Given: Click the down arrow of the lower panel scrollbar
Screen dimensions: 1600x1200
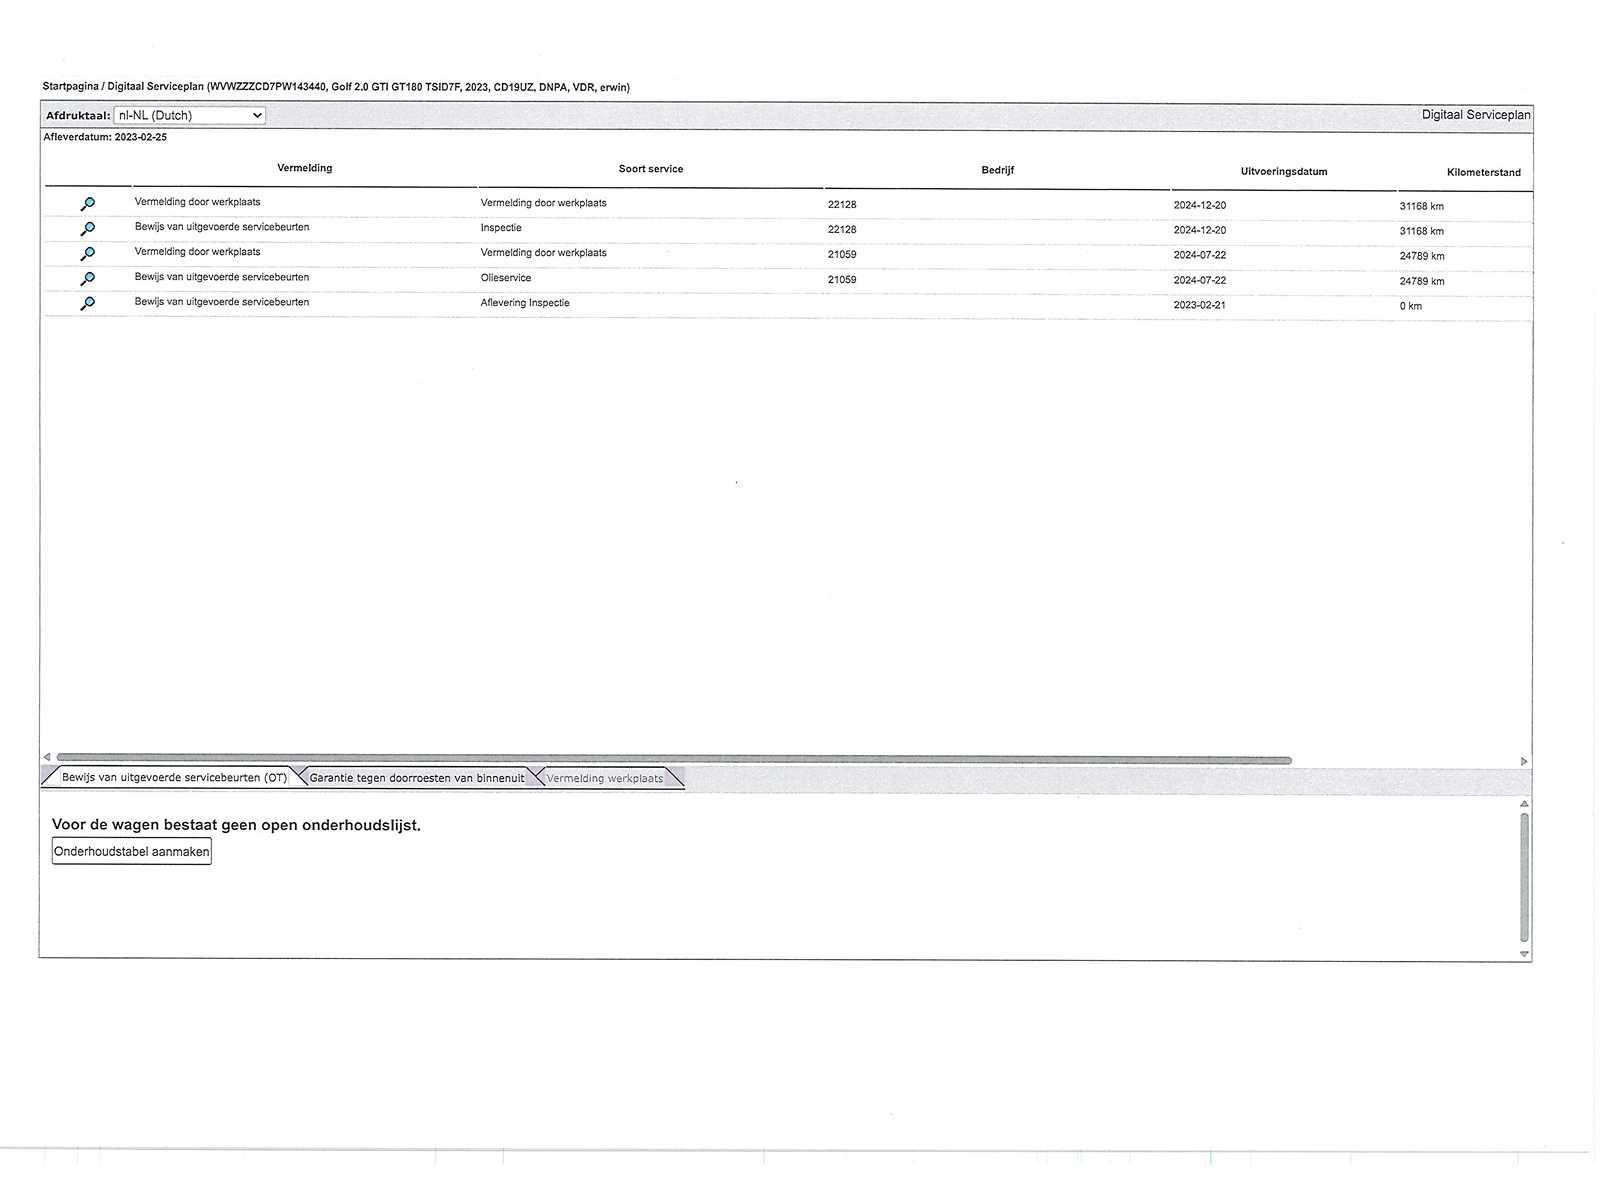Looking at the screenshot, I should tap(1524, 954).
